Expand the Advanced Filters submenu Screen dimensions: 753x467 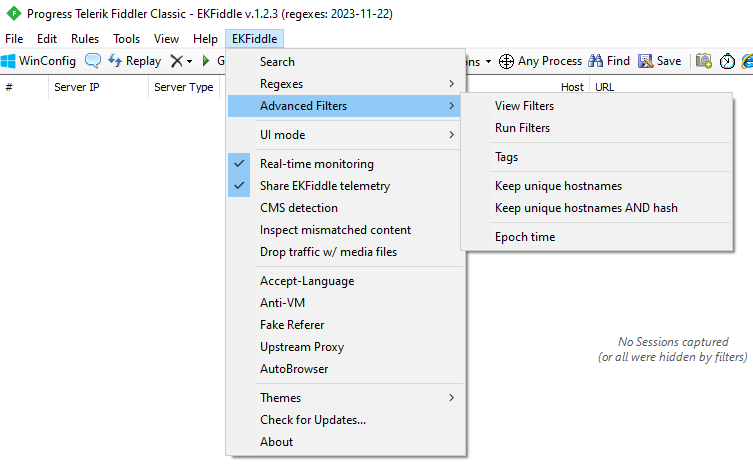pos(344,106)
